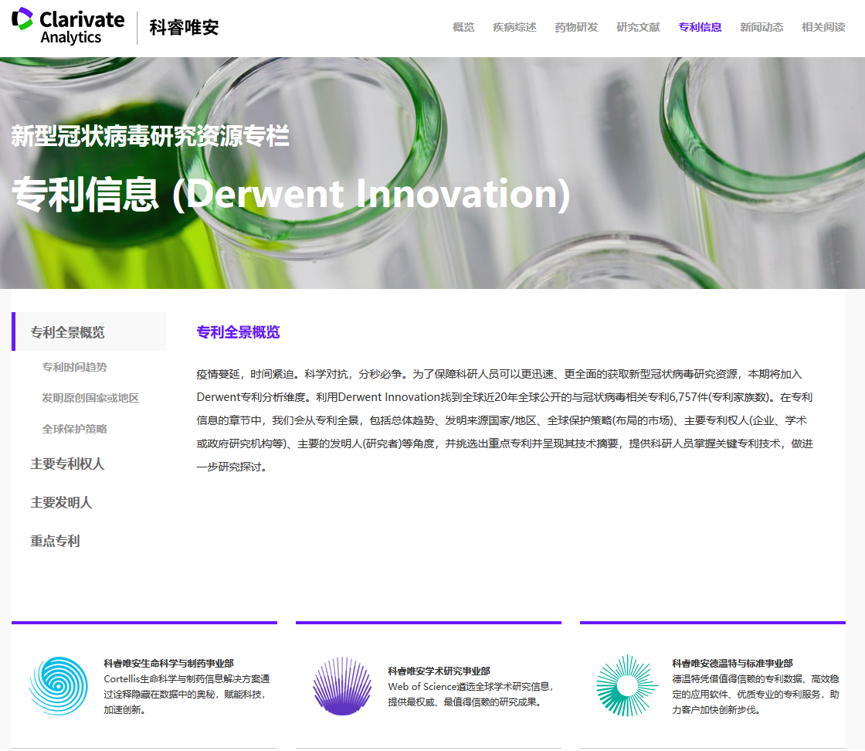
Task: Go to 相关阅读 in the top navigation
Action: tap(824, 27)
